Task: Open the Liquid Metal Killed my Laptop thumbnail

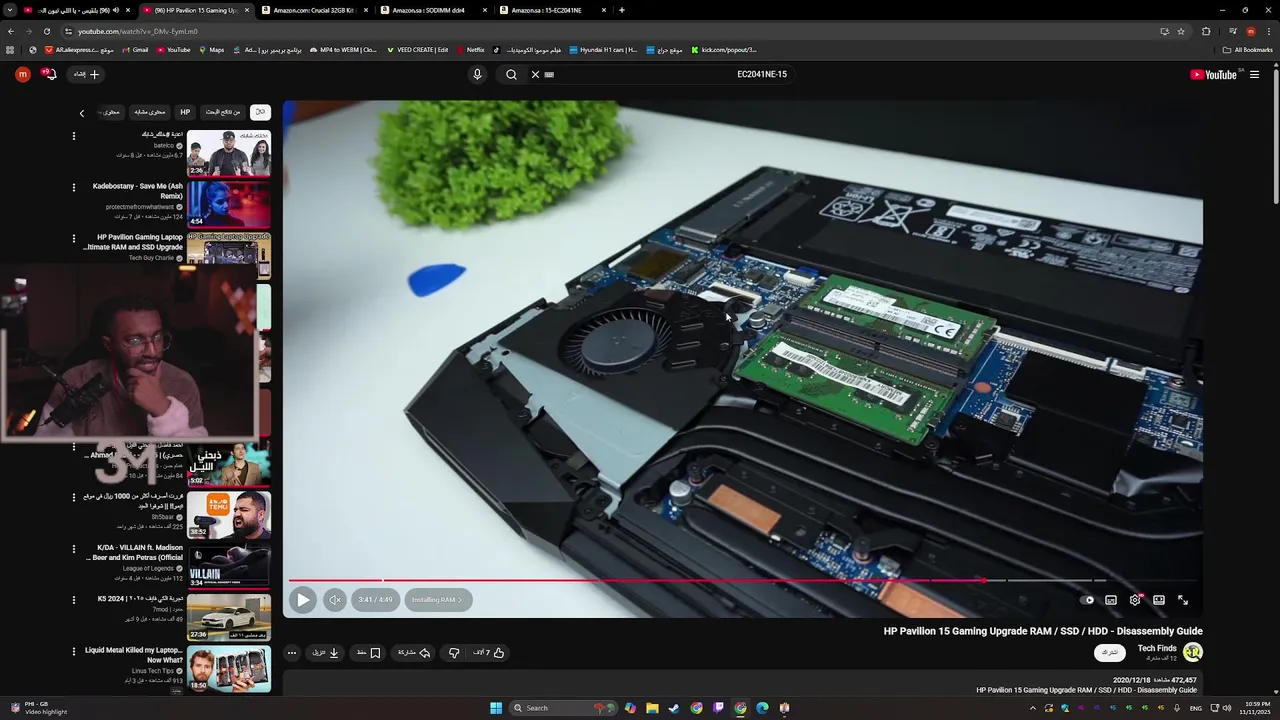Action: pos(229,668)
